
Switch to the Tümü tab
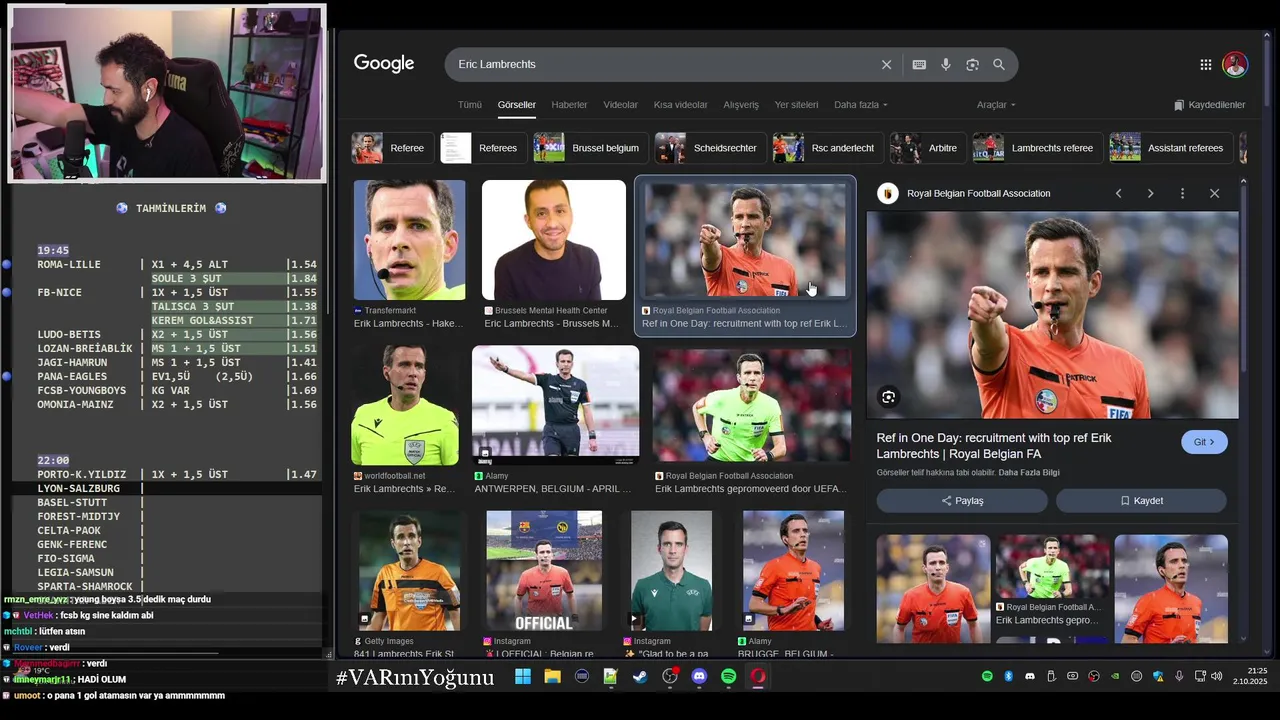click(x=469, y=105)
